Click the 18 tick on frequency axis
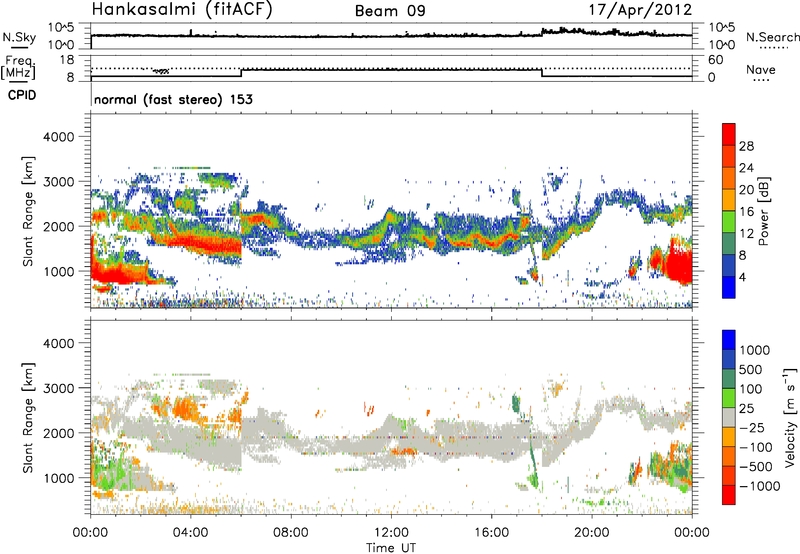This screenshot has width=800, height=554. 67,60
